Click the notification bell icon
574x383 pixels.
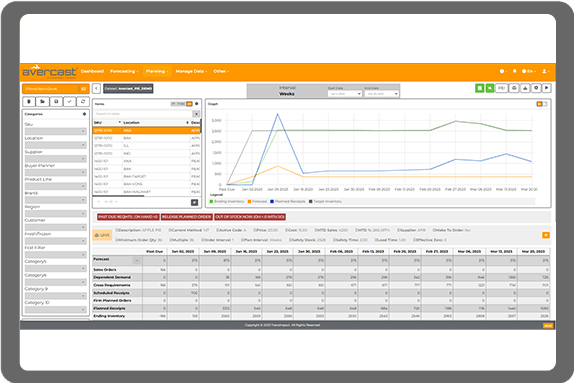click(x=514, y=71)
